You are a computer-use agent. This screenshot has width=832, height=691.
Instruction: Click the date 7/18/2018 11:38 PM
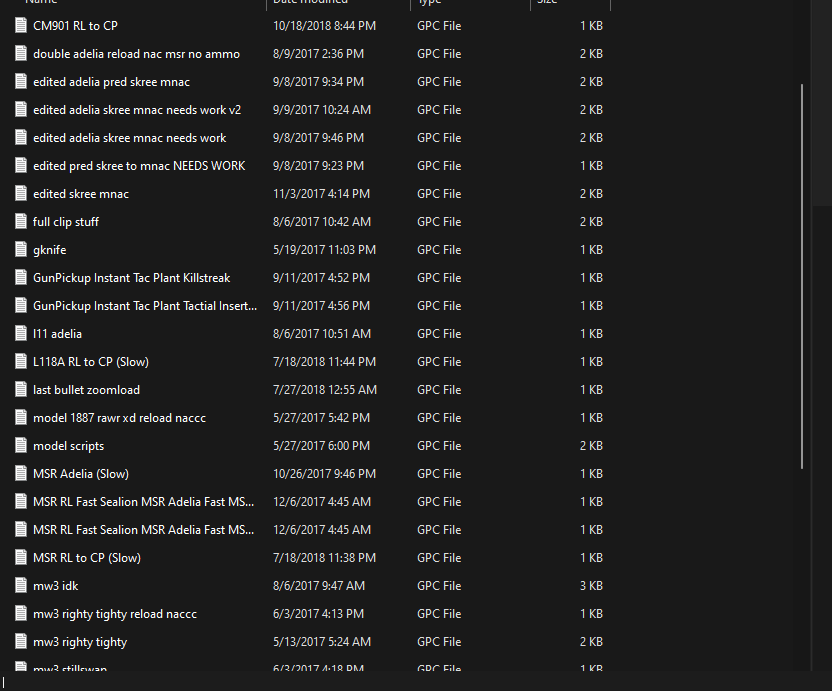[324, 558]
